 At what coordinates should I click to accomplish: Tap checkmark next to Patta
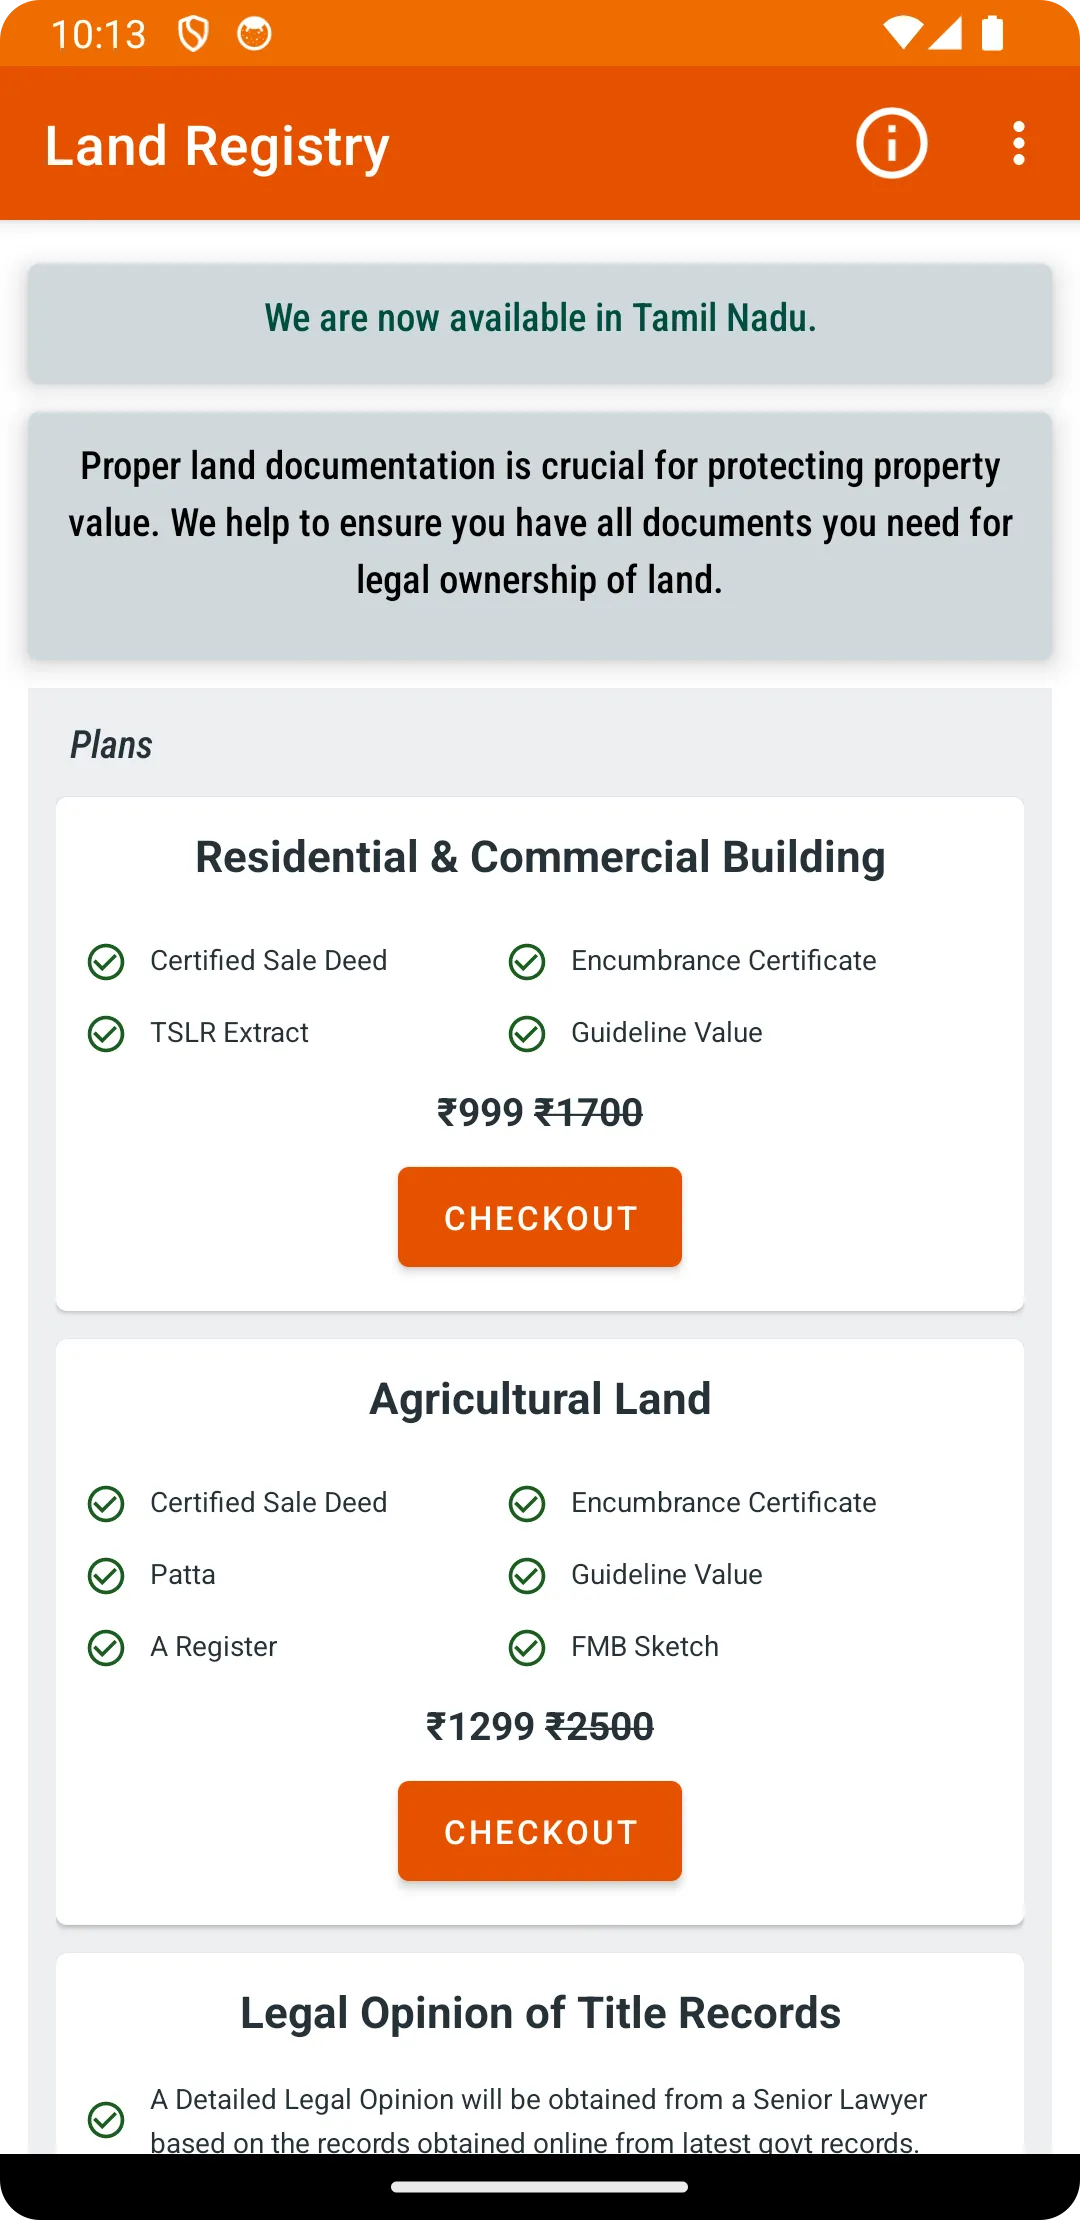tap(106, 1575)
